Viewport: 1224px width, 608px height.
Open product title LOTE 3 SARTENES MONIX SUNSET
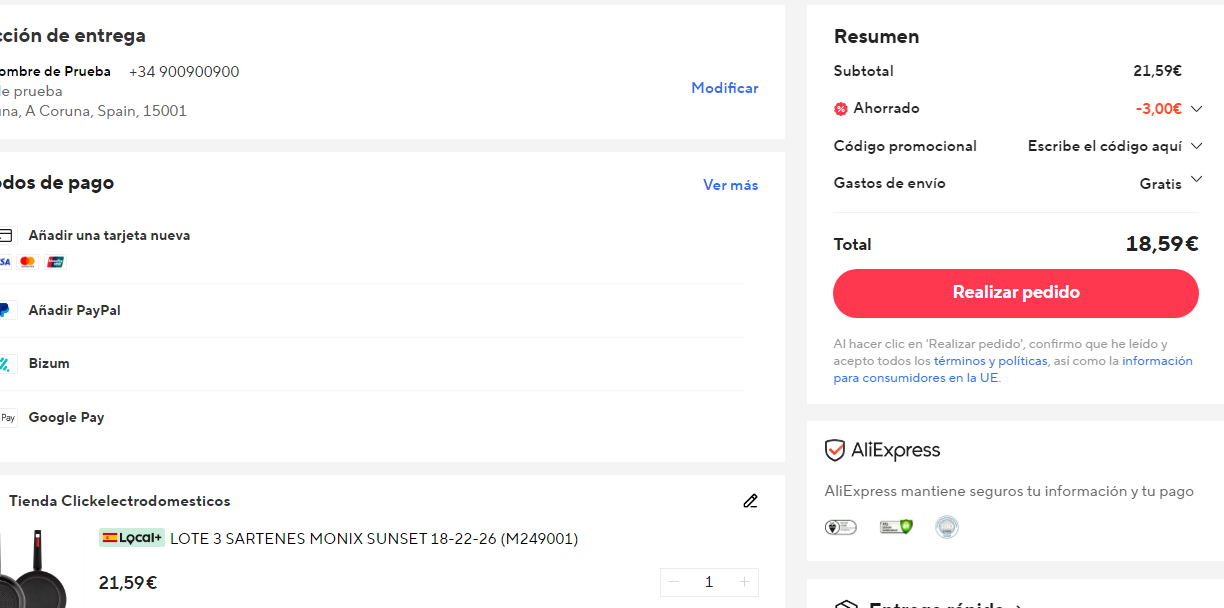374,539
